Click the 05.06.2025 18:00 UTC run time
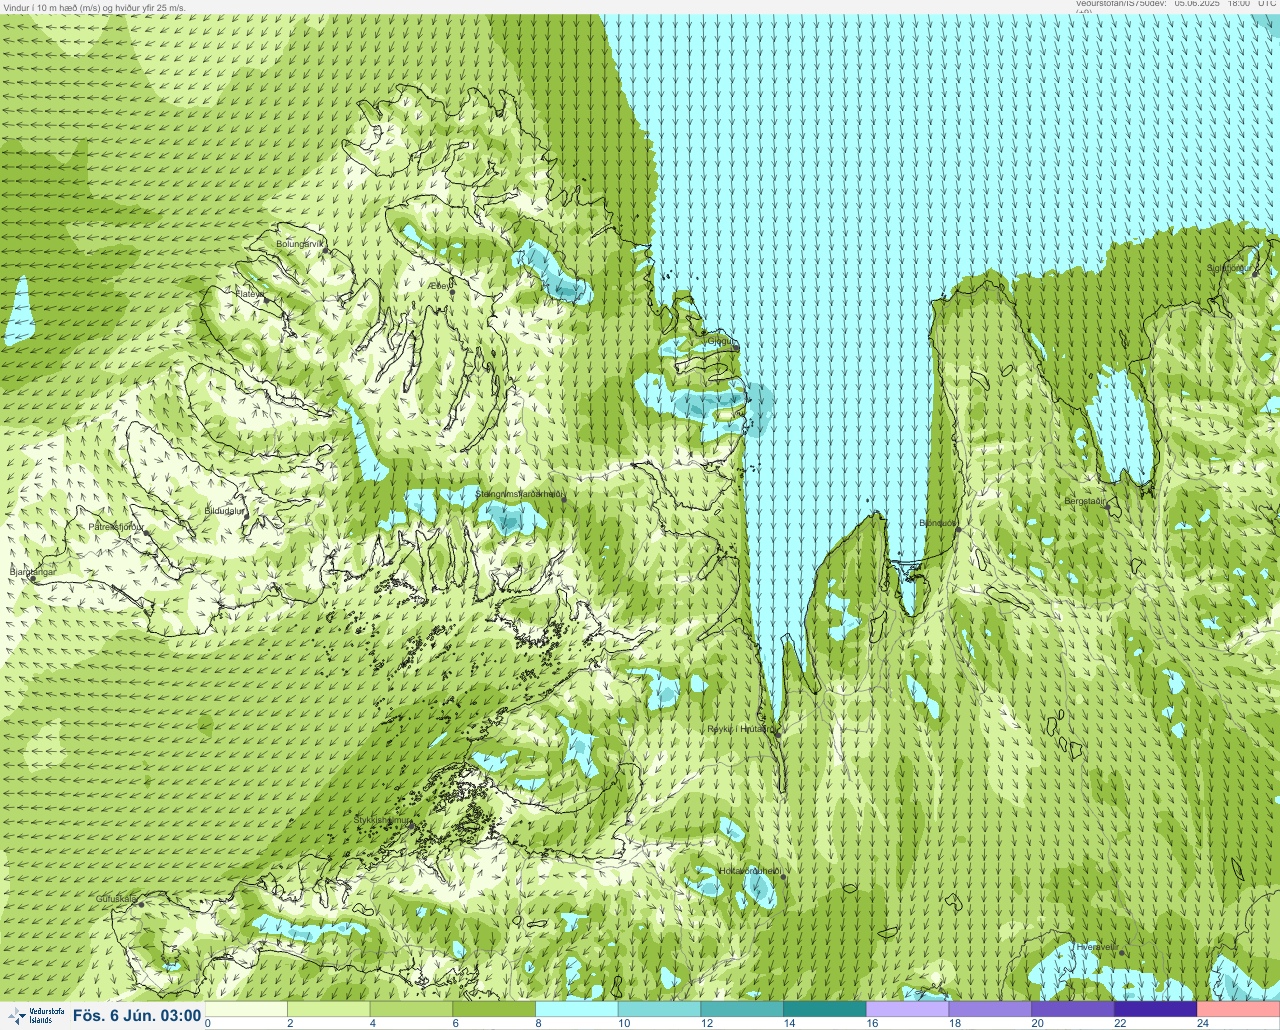The image size is (1280, 1030). 1225,4
